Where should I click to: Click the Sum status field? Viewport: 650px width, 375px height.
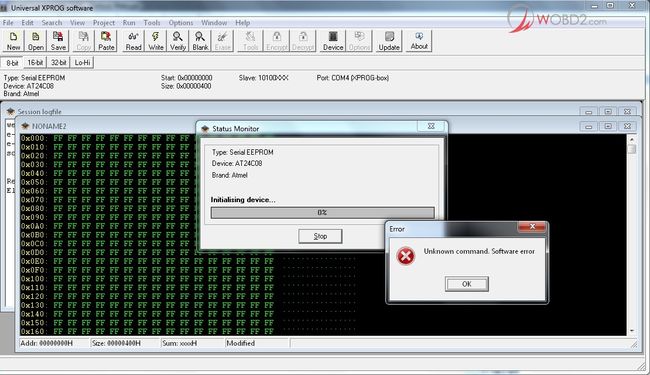[193, 343]
